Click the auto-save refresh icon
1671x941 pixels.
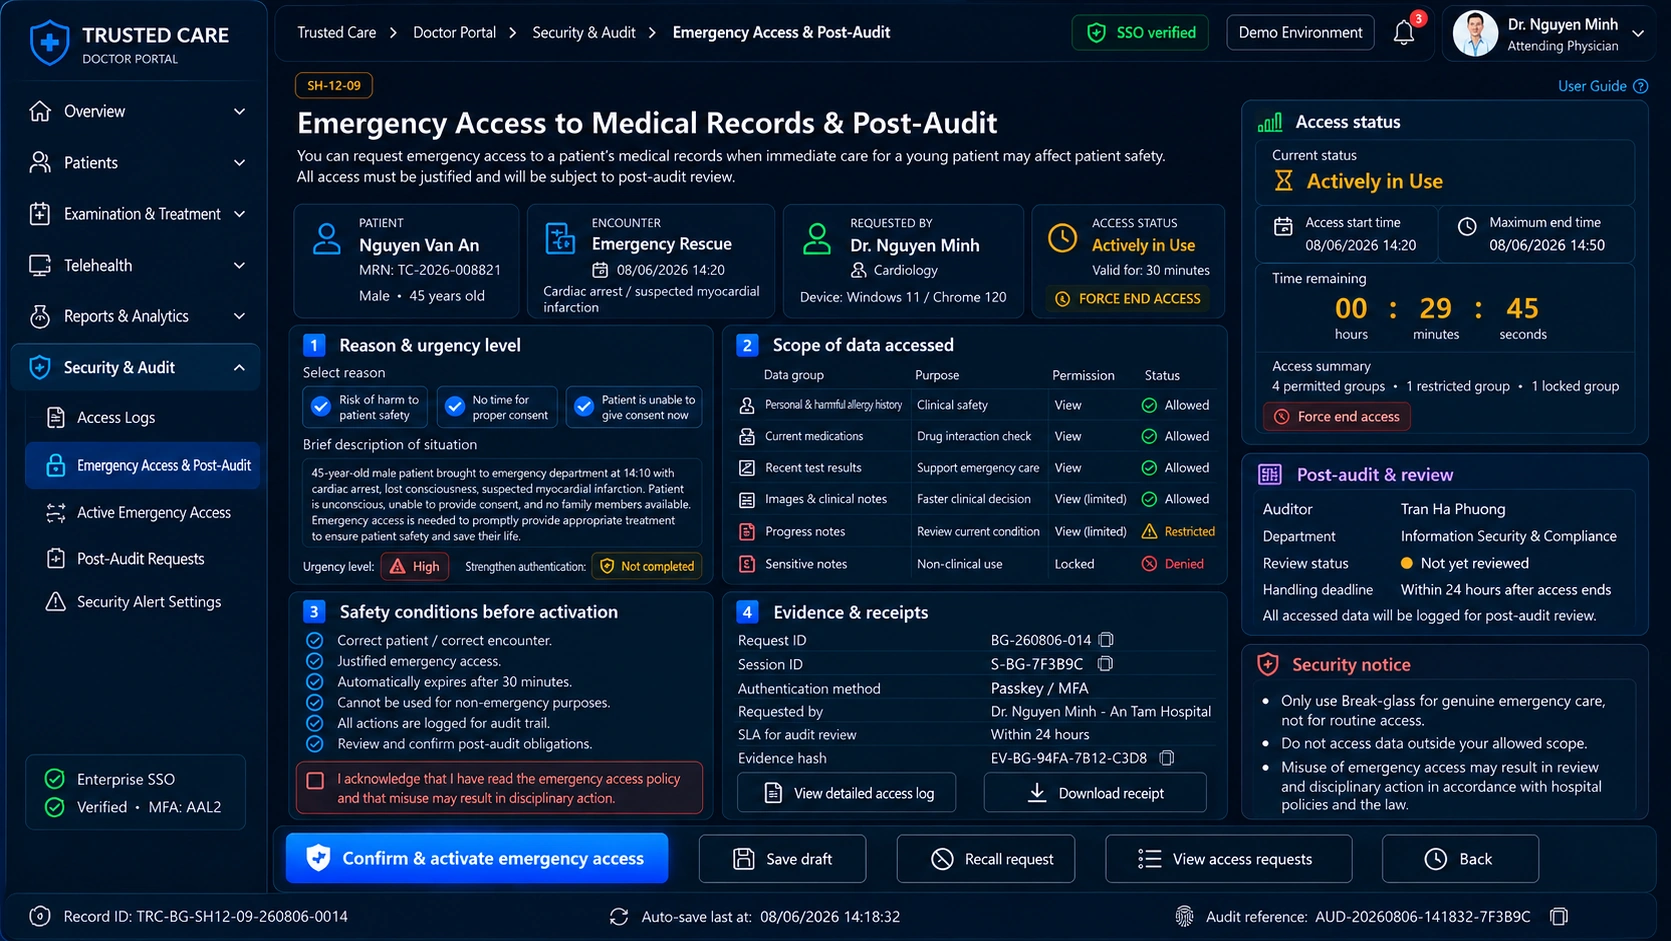(619, 916)
